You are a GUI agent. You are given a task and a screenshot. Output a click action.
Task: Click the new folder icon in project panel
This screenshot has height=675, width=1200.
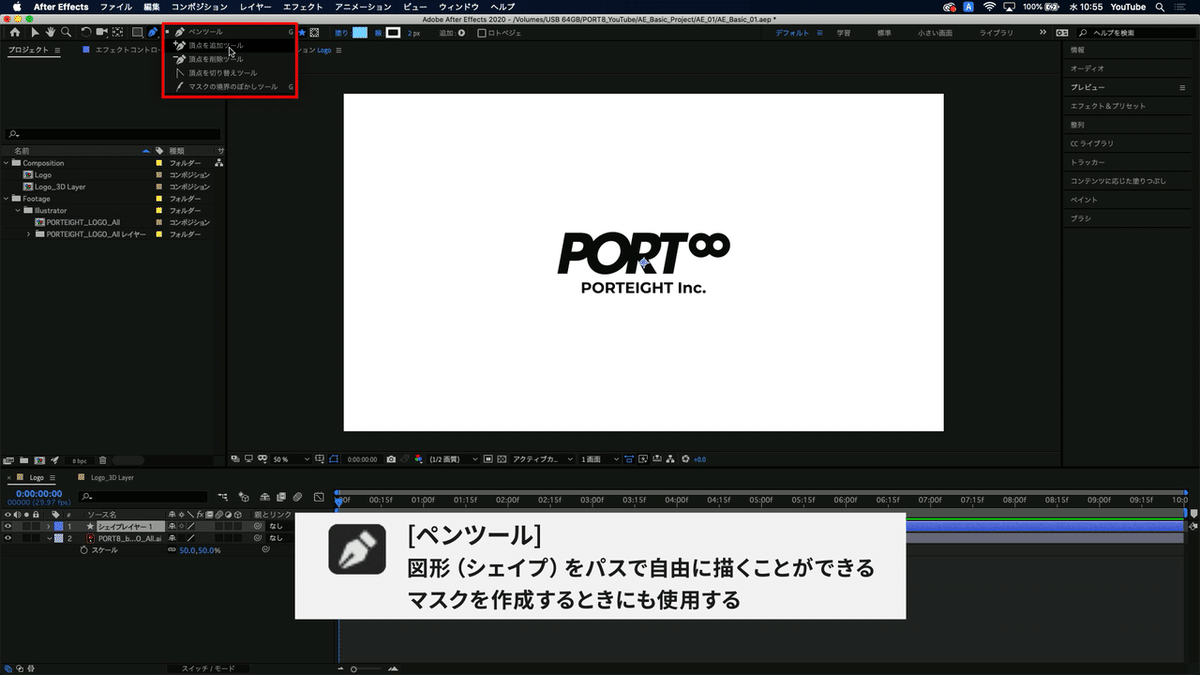[25, 460]
